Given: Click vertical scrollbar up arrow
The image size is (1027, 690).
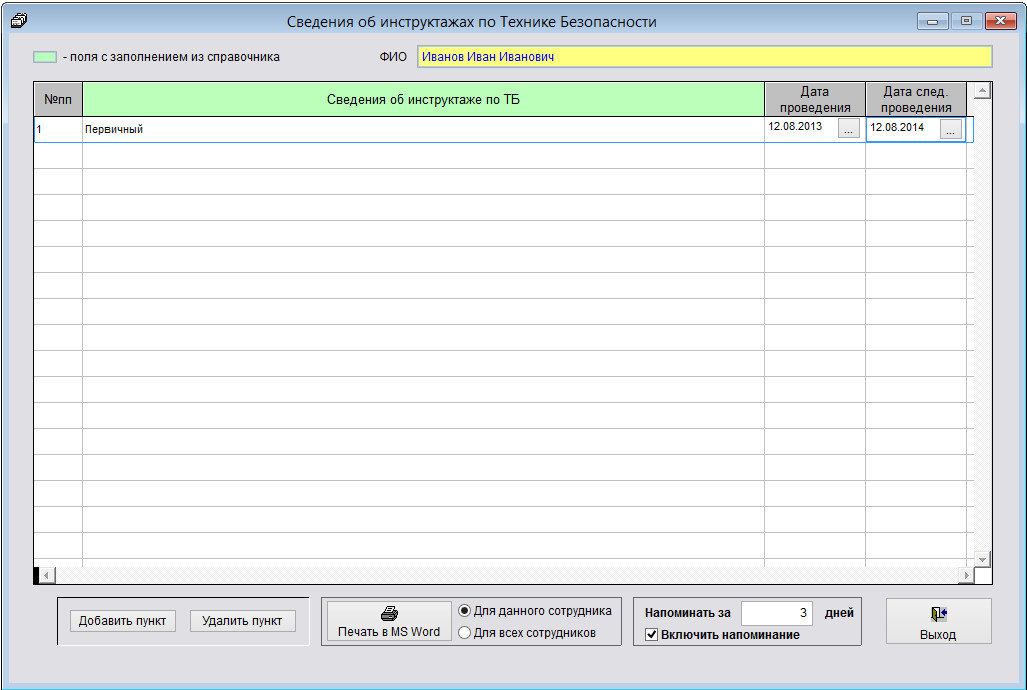Looking at the screenshot, I should tap(982, 90).
